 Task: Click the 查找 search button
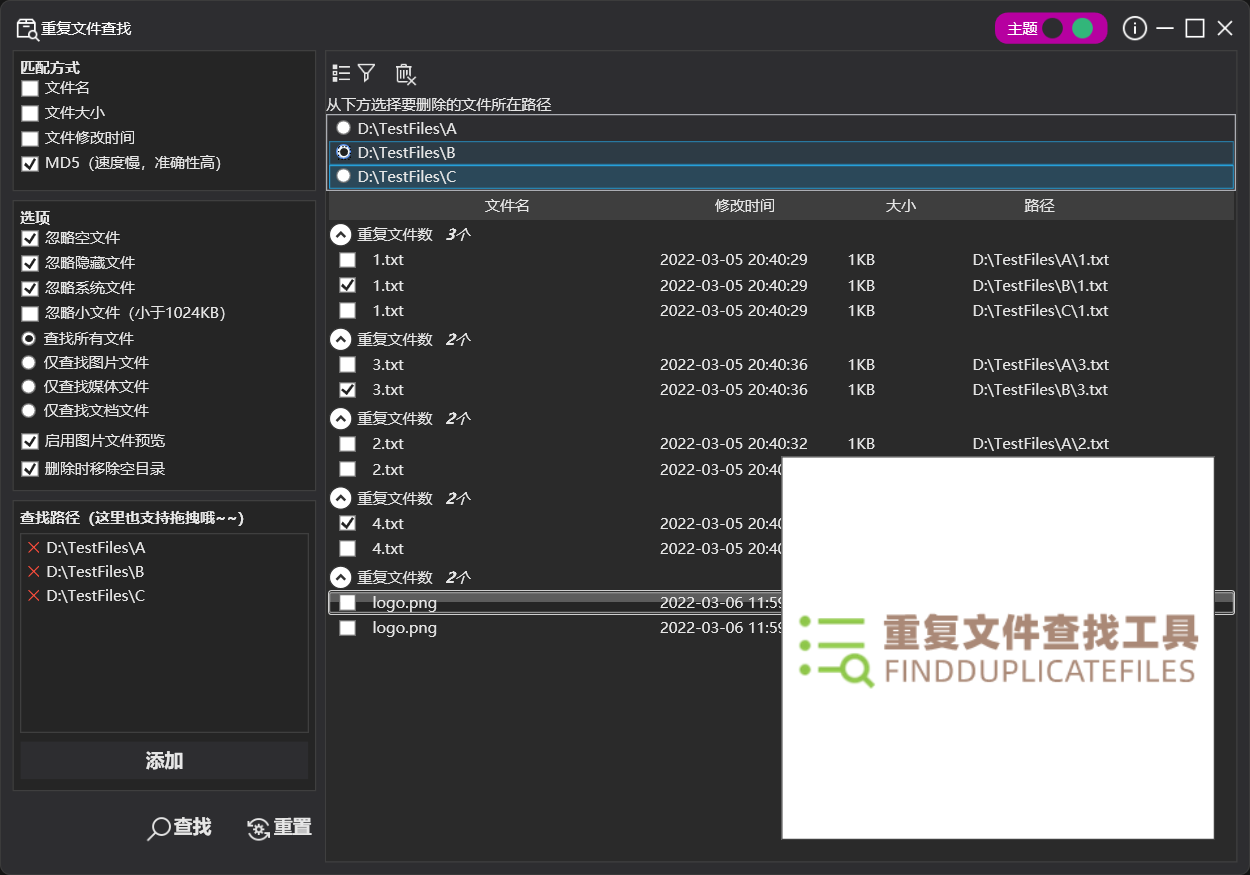(x=180, y=827)
